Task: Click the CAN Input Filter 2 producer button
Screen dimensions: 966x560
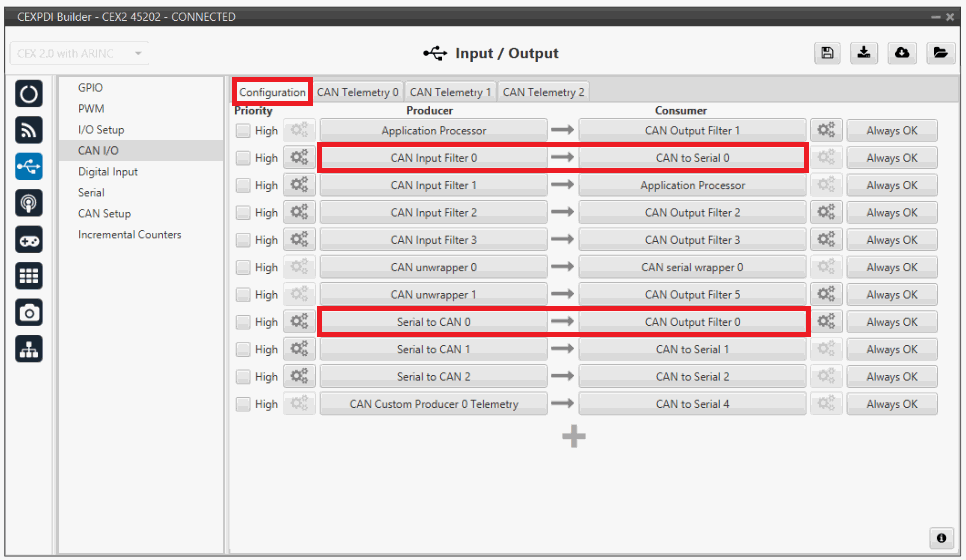Action: point(433,213)
